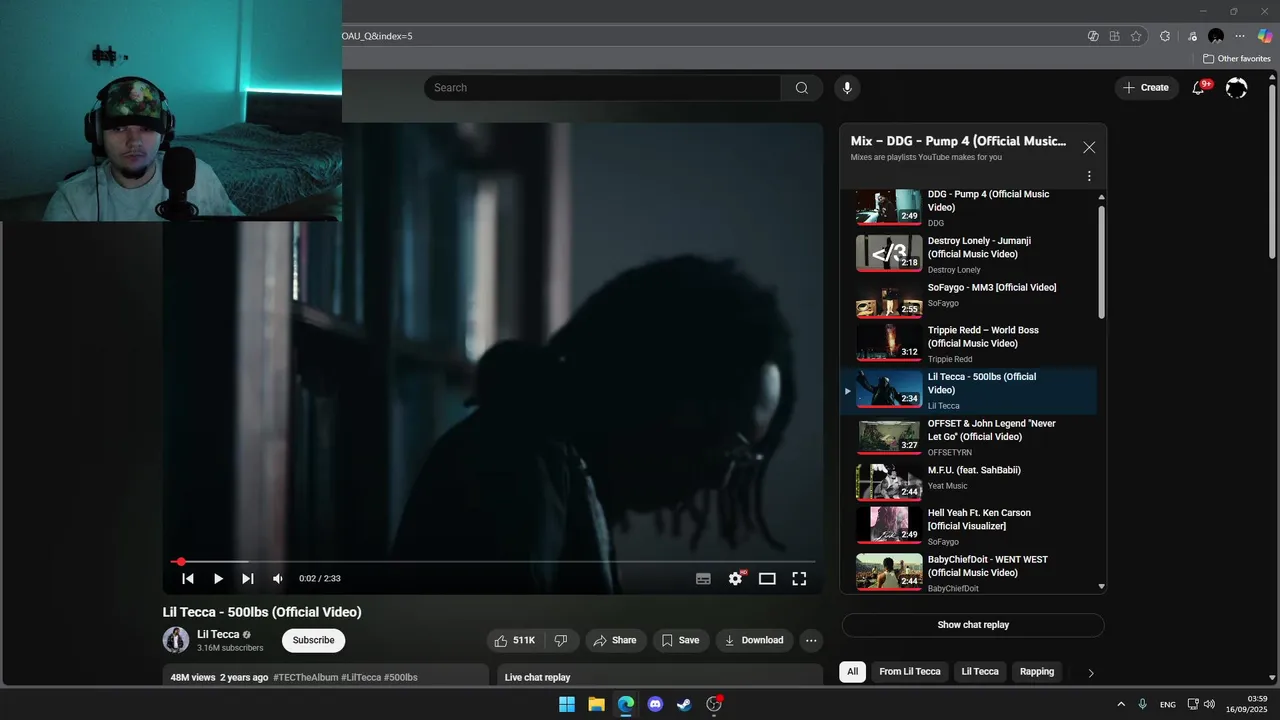Select M.F.U. (feat. SahBabii) entry
Image resolution: width=1280 pixels, height=720 pixels.
(x=968, y=481)
